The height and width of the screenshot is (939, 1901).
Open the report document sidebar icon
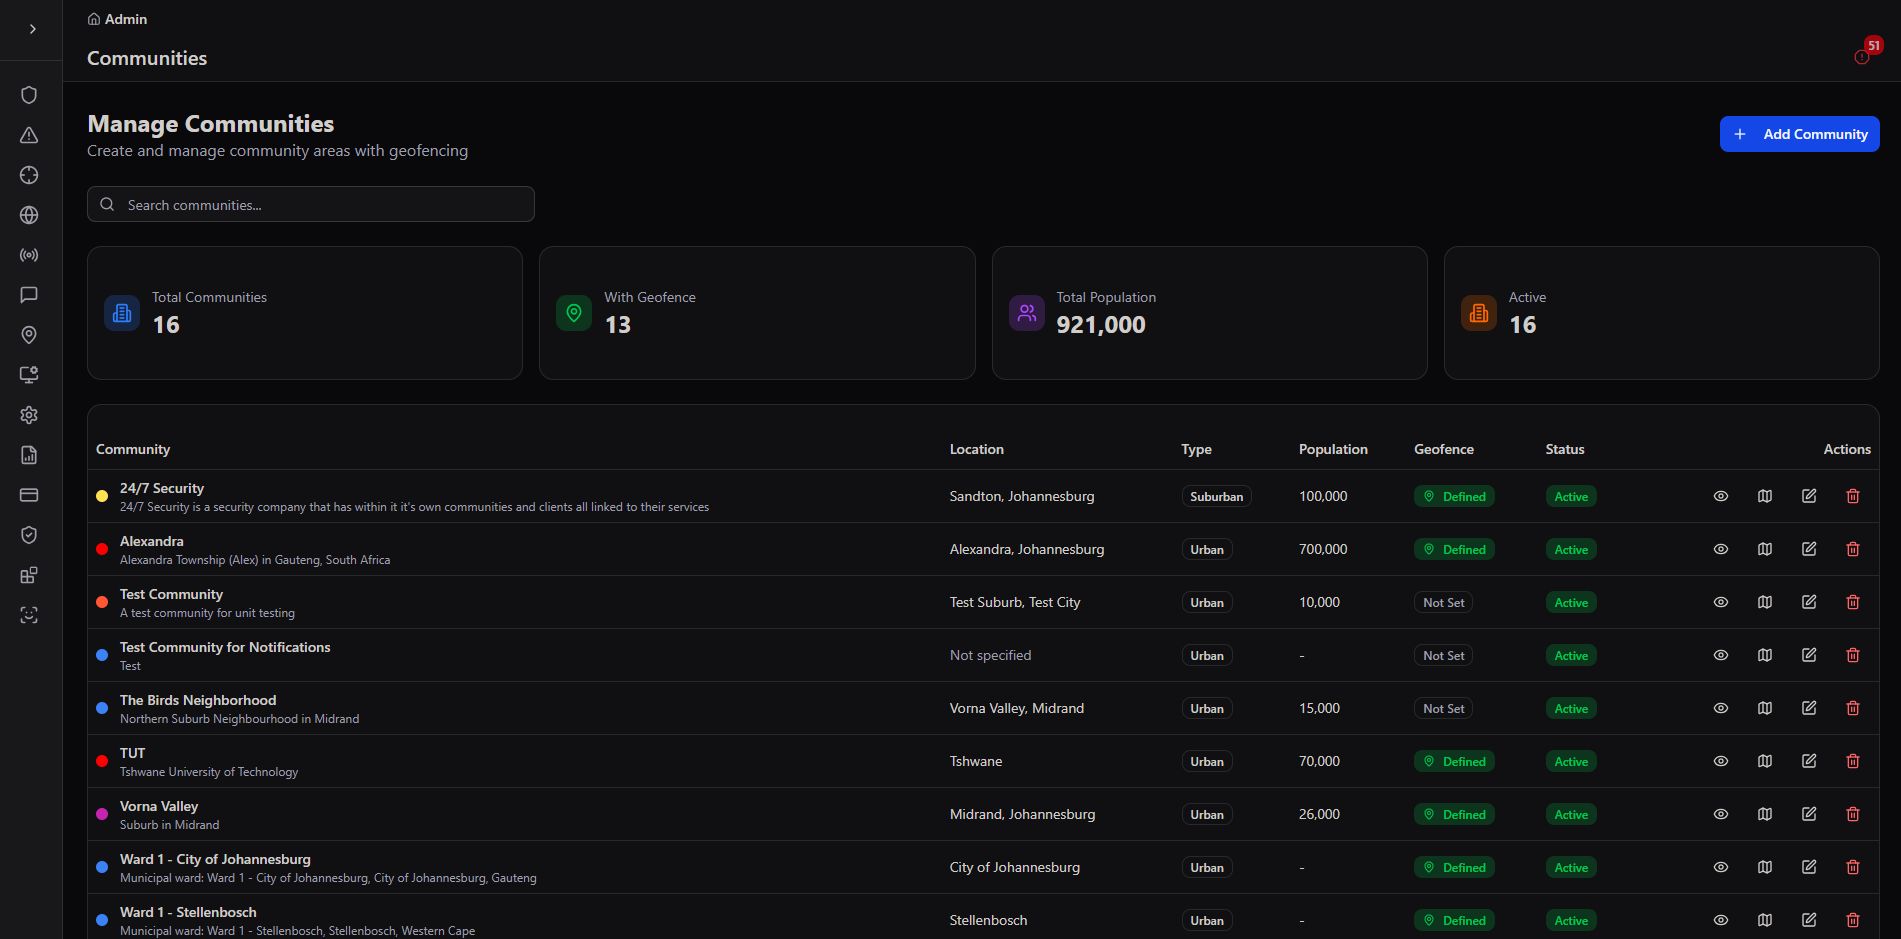click(x=29, y=455)
